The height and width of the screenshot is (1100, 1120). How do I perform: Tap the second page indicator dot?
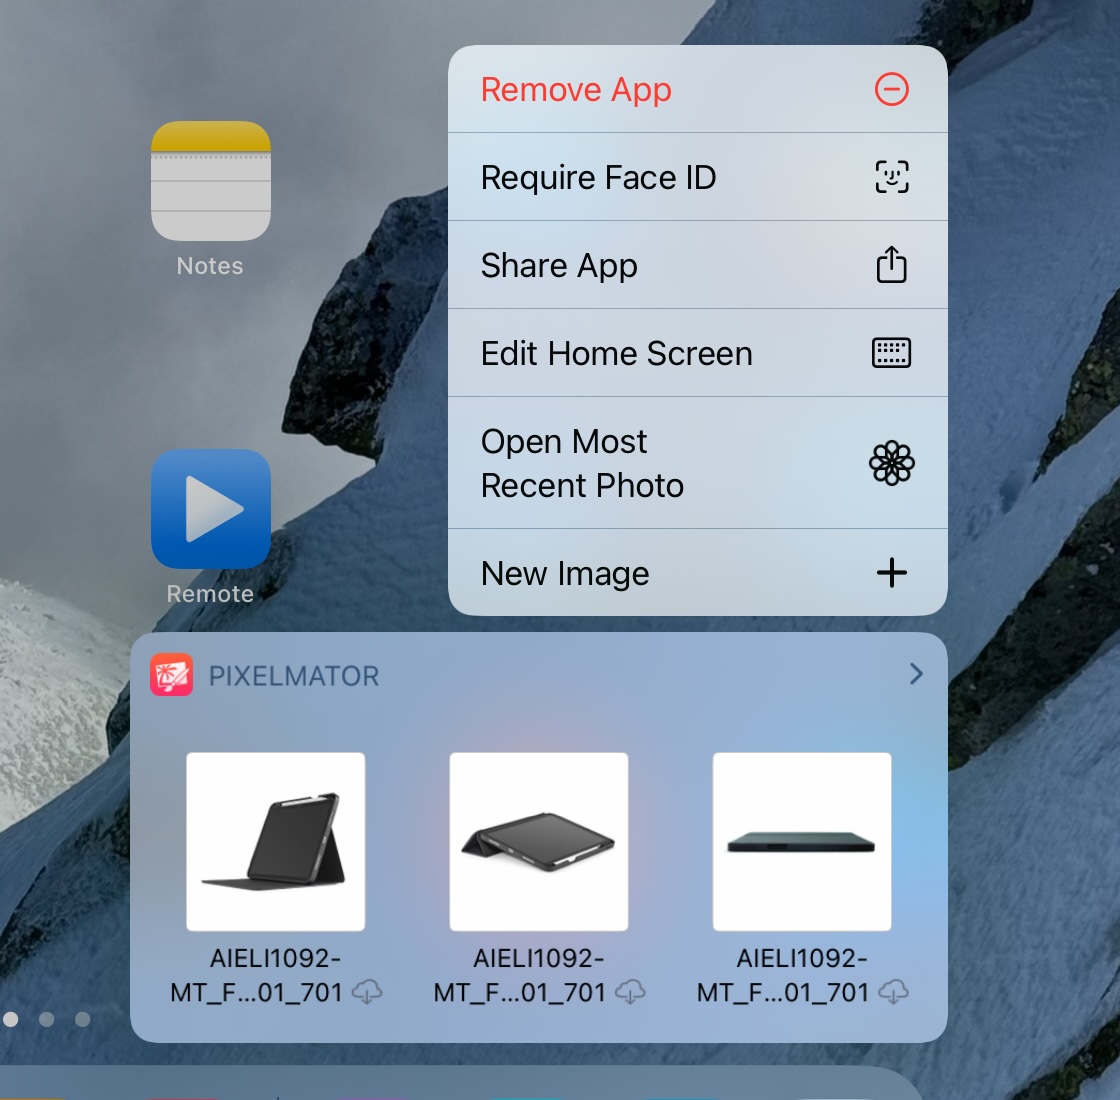(x=46, y=1019)
